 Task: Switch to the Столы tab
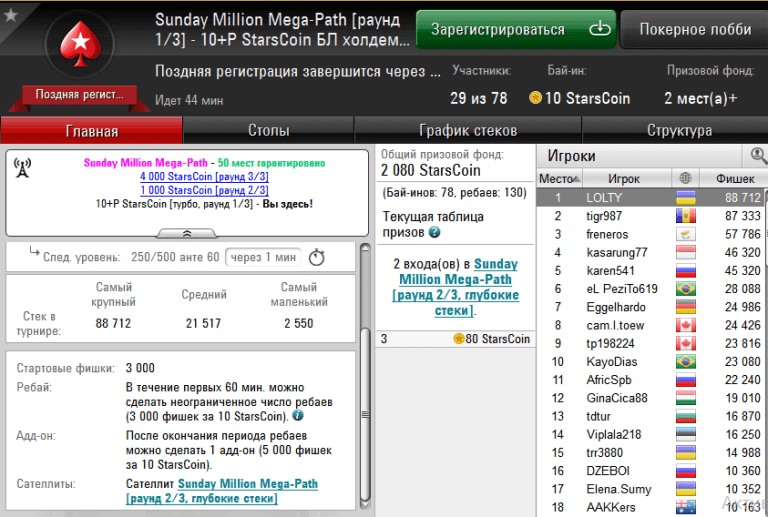[x=268, y=131]
